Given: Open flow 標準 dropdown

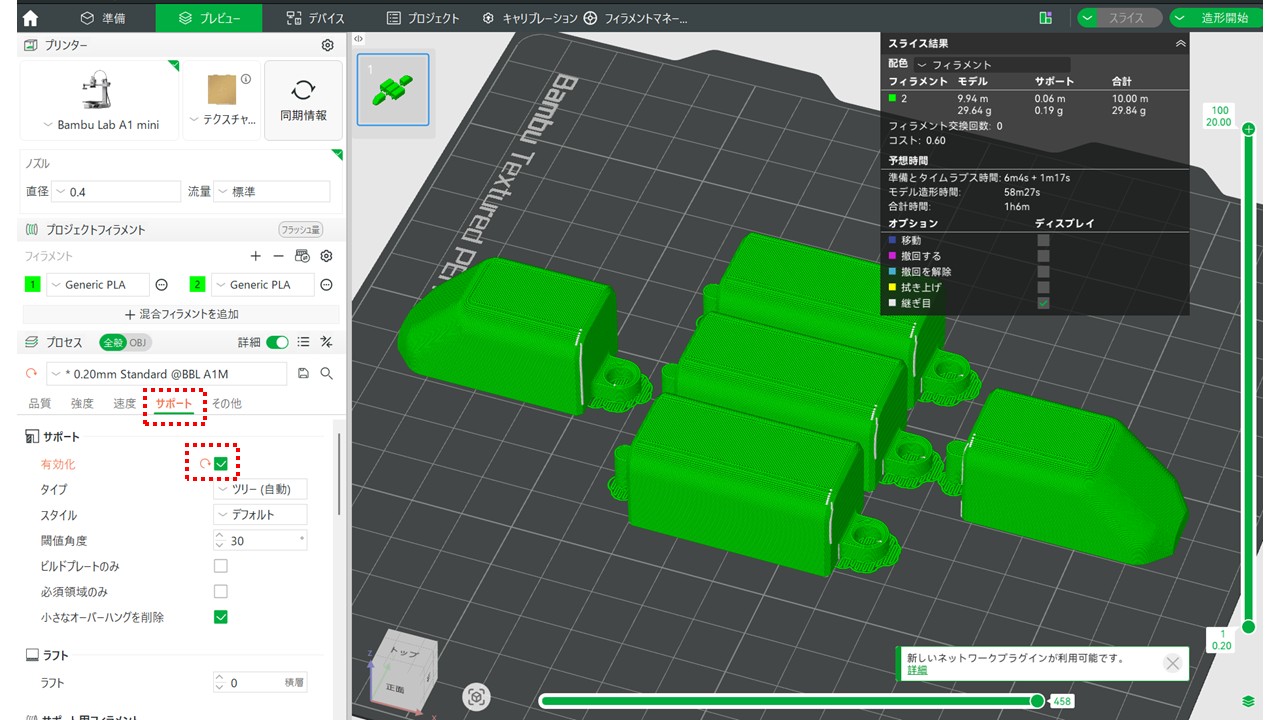Looking at the screenshot, I should point(272,191).
